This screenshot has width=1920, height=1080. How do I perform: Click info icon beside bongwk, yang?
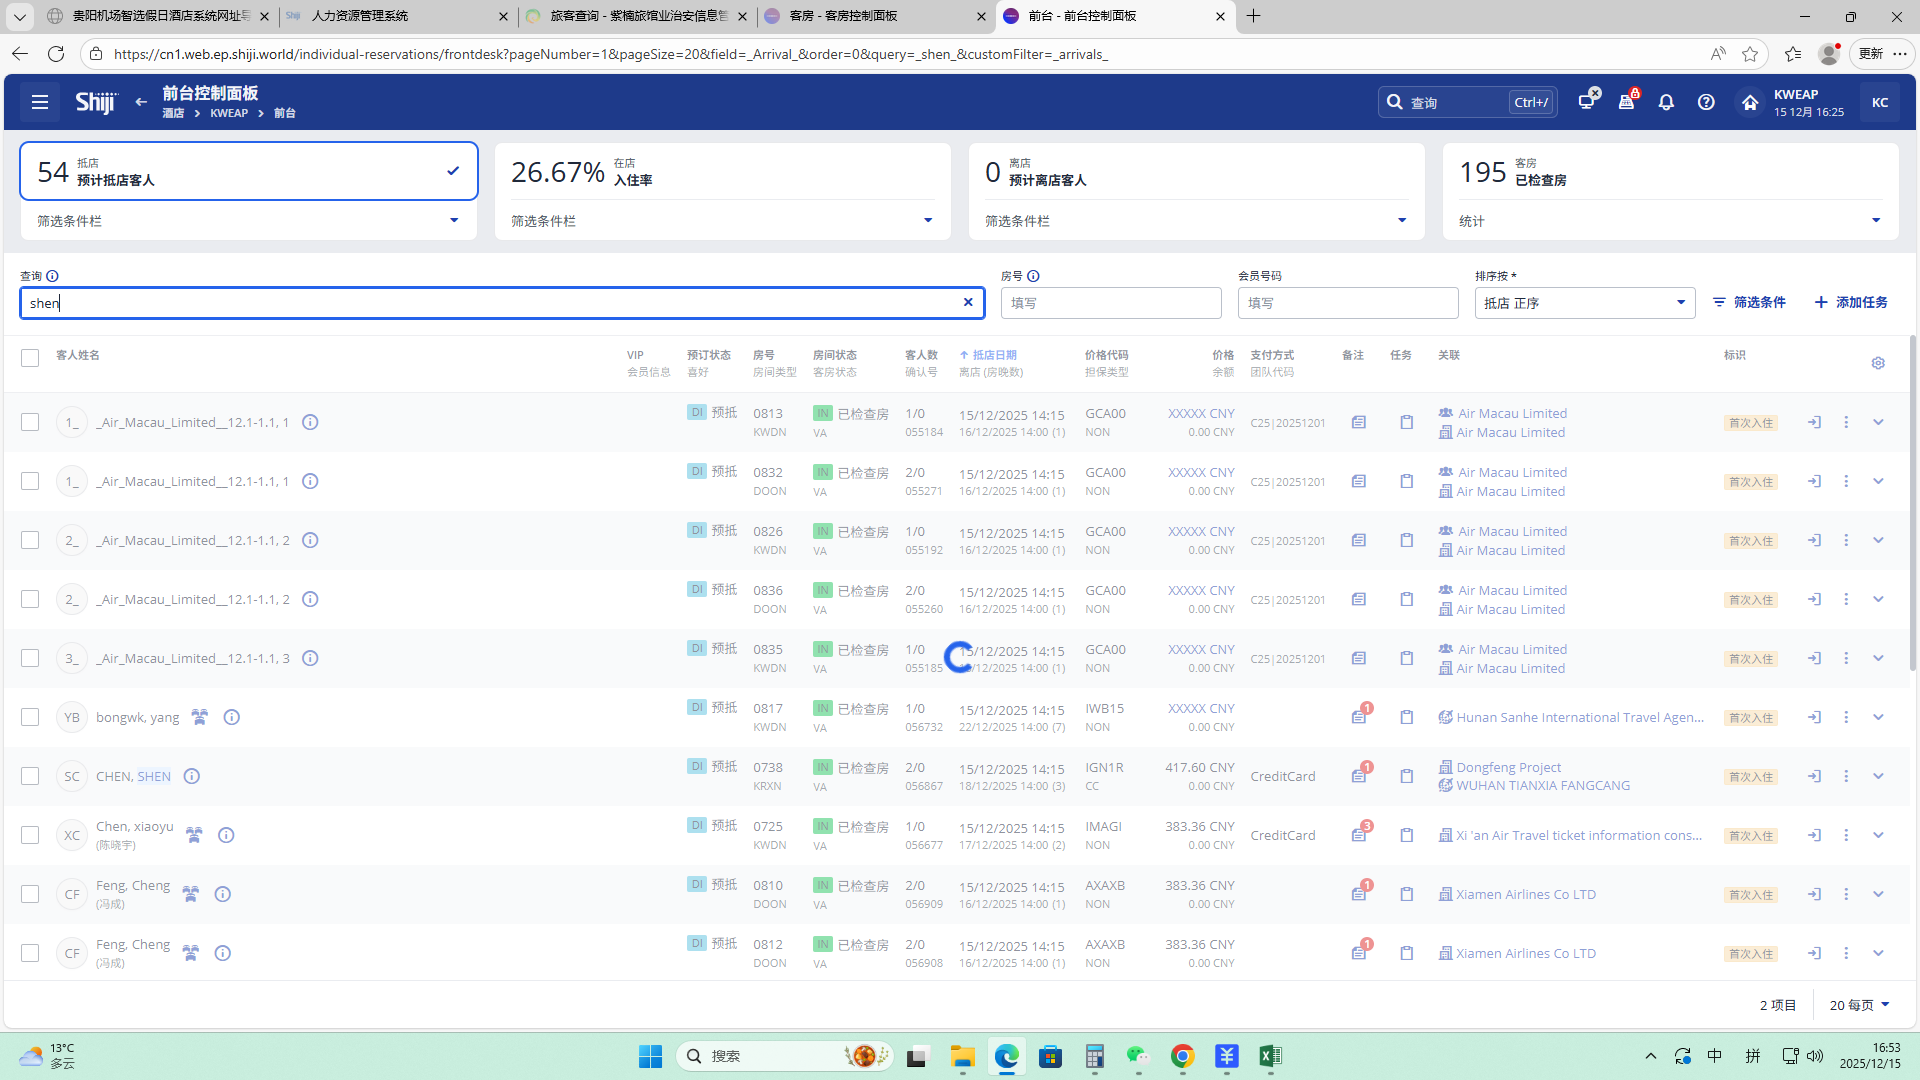231,717
